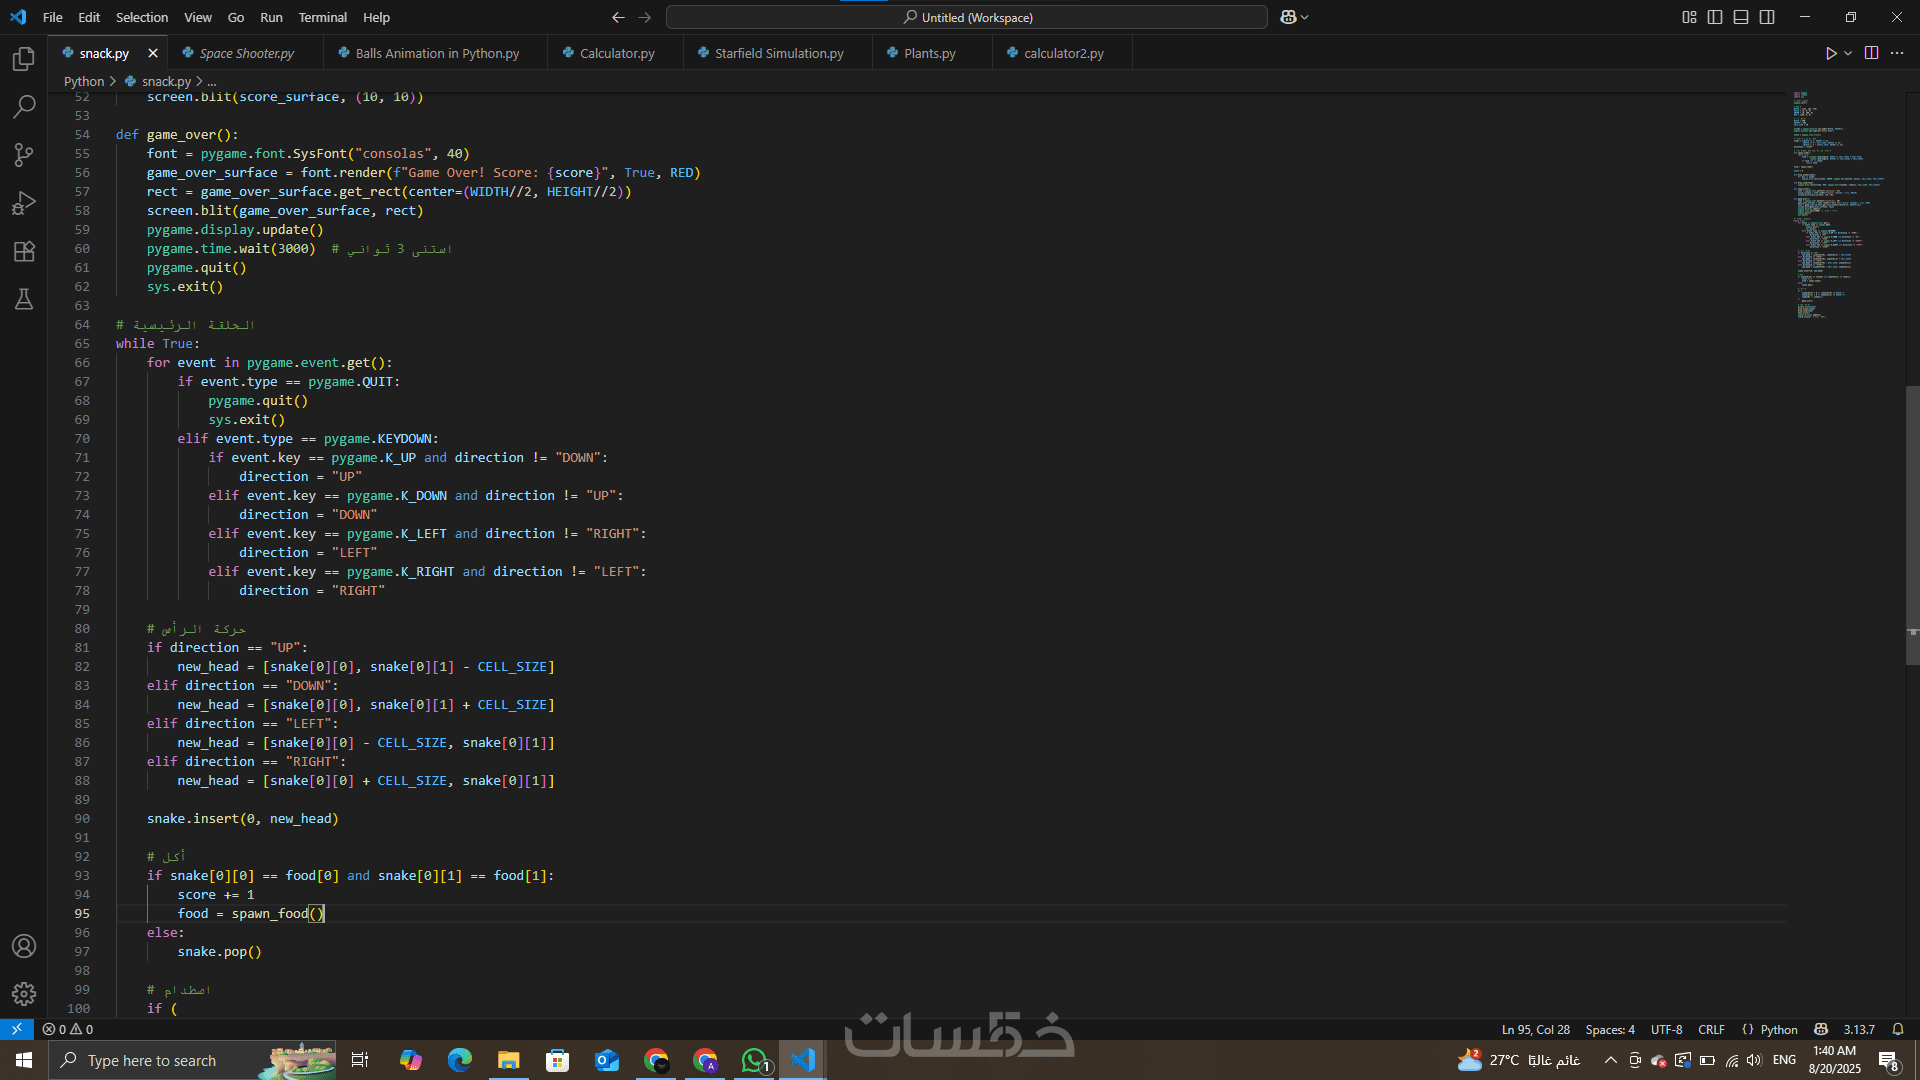1920x1080 pixels.
Task: Click the Run Python File play button
Action: 1830,53
